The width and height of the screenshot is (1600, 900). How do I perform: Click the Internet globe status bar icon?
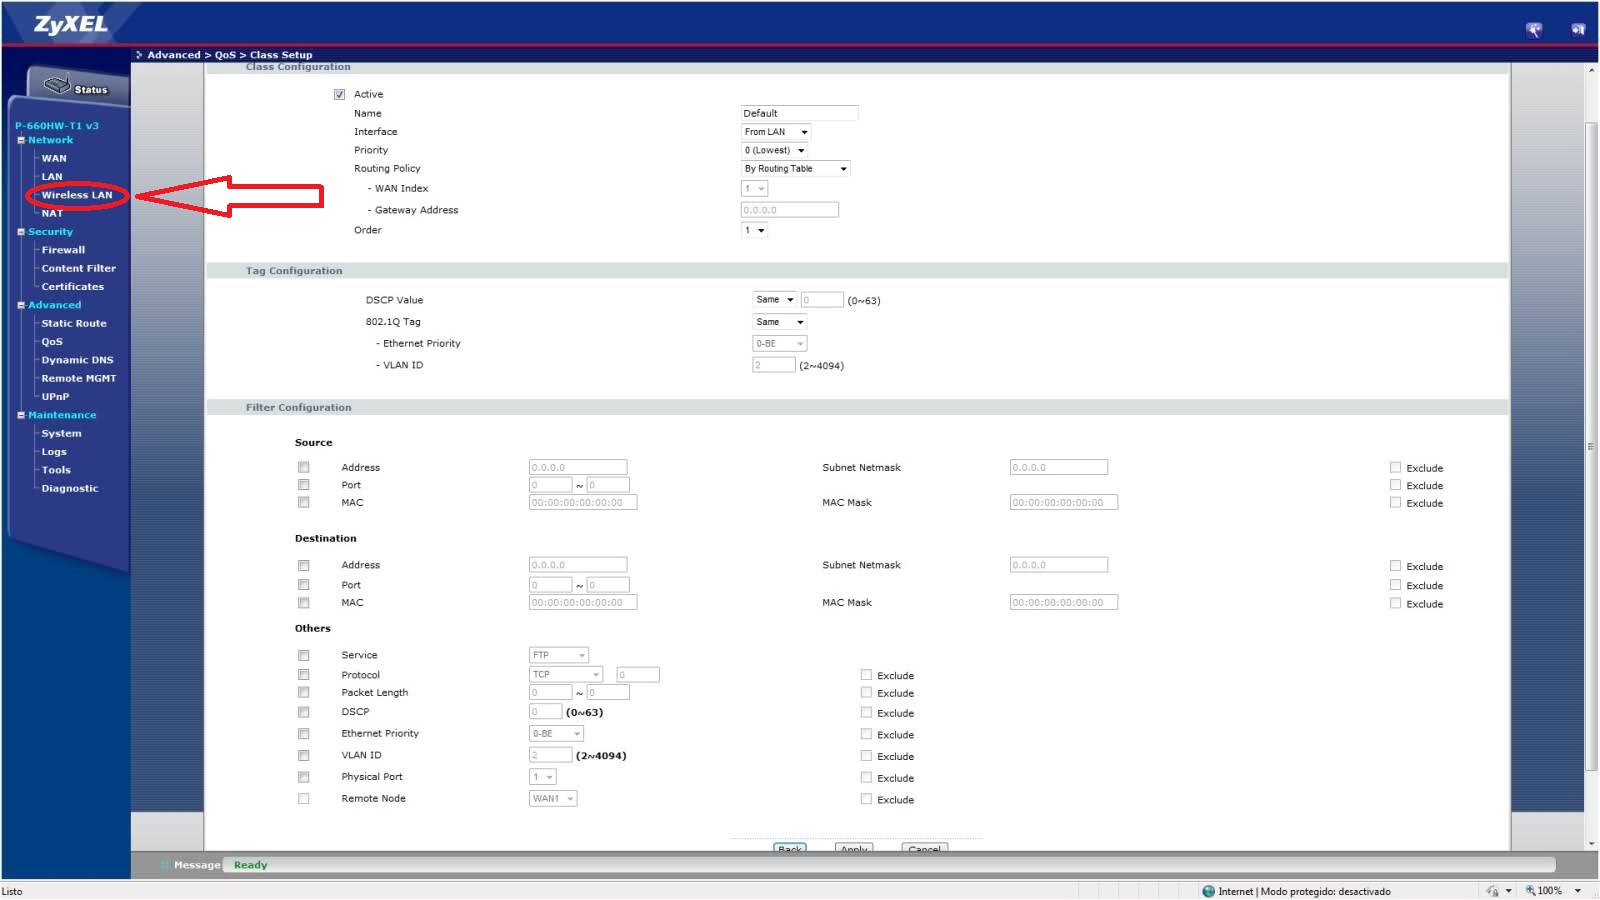tap(1208, 891)
